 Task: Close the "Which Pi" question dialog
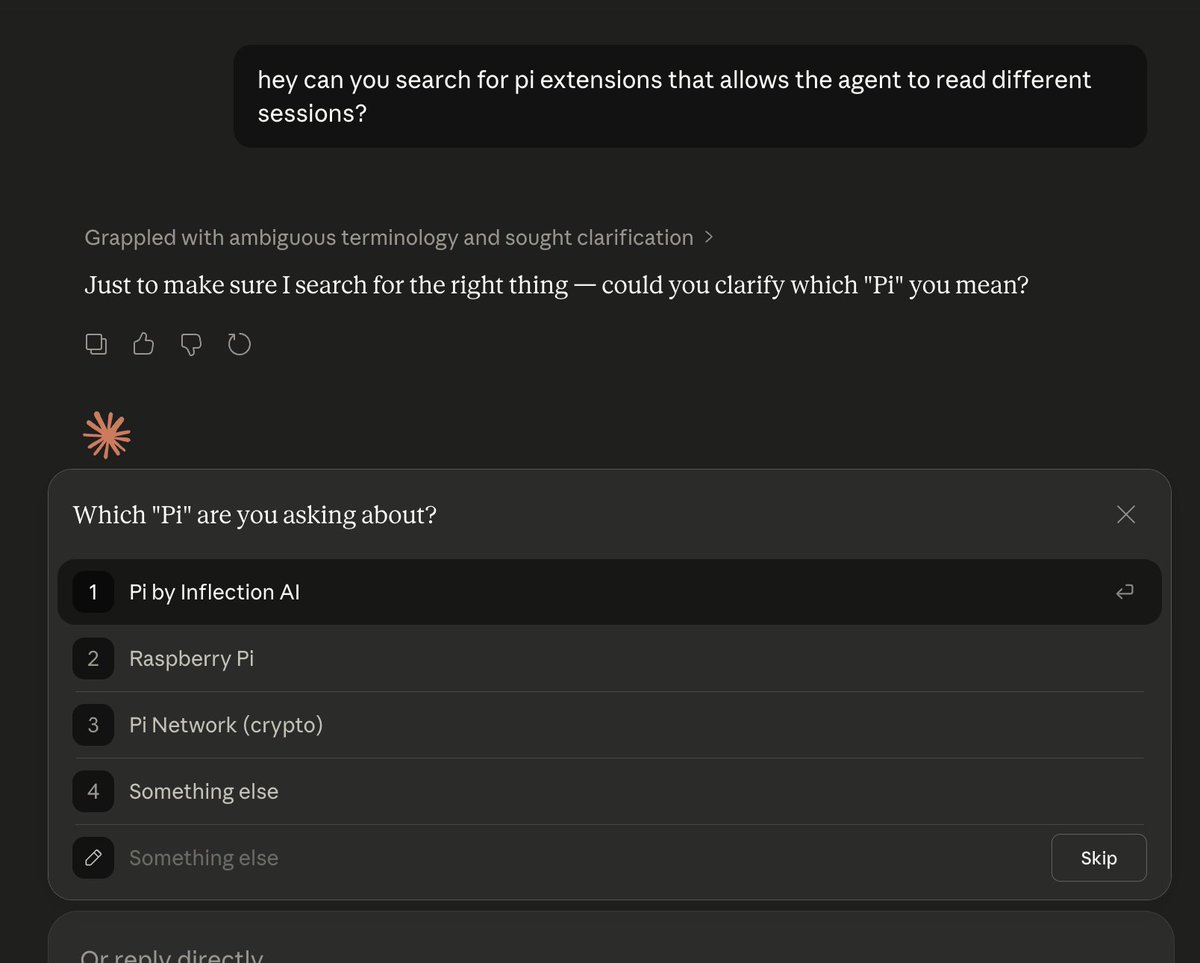pos(1126,514)
